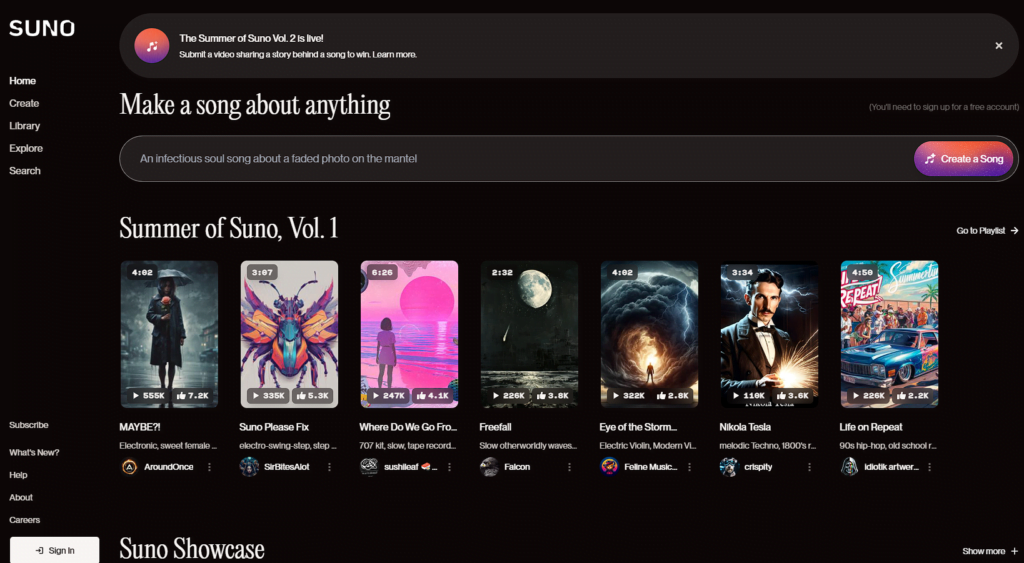Open Search in the sidebar
This screenshot has width=1024, height=563.
[25, 170]
